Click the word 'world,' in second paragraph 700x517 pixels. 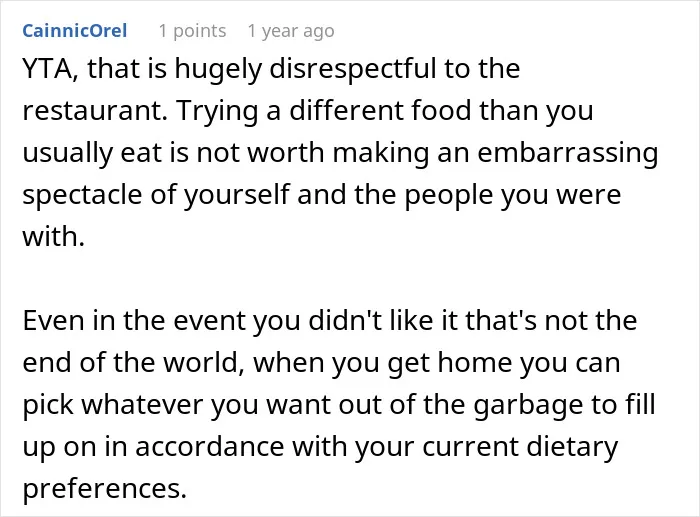[201, 362]
